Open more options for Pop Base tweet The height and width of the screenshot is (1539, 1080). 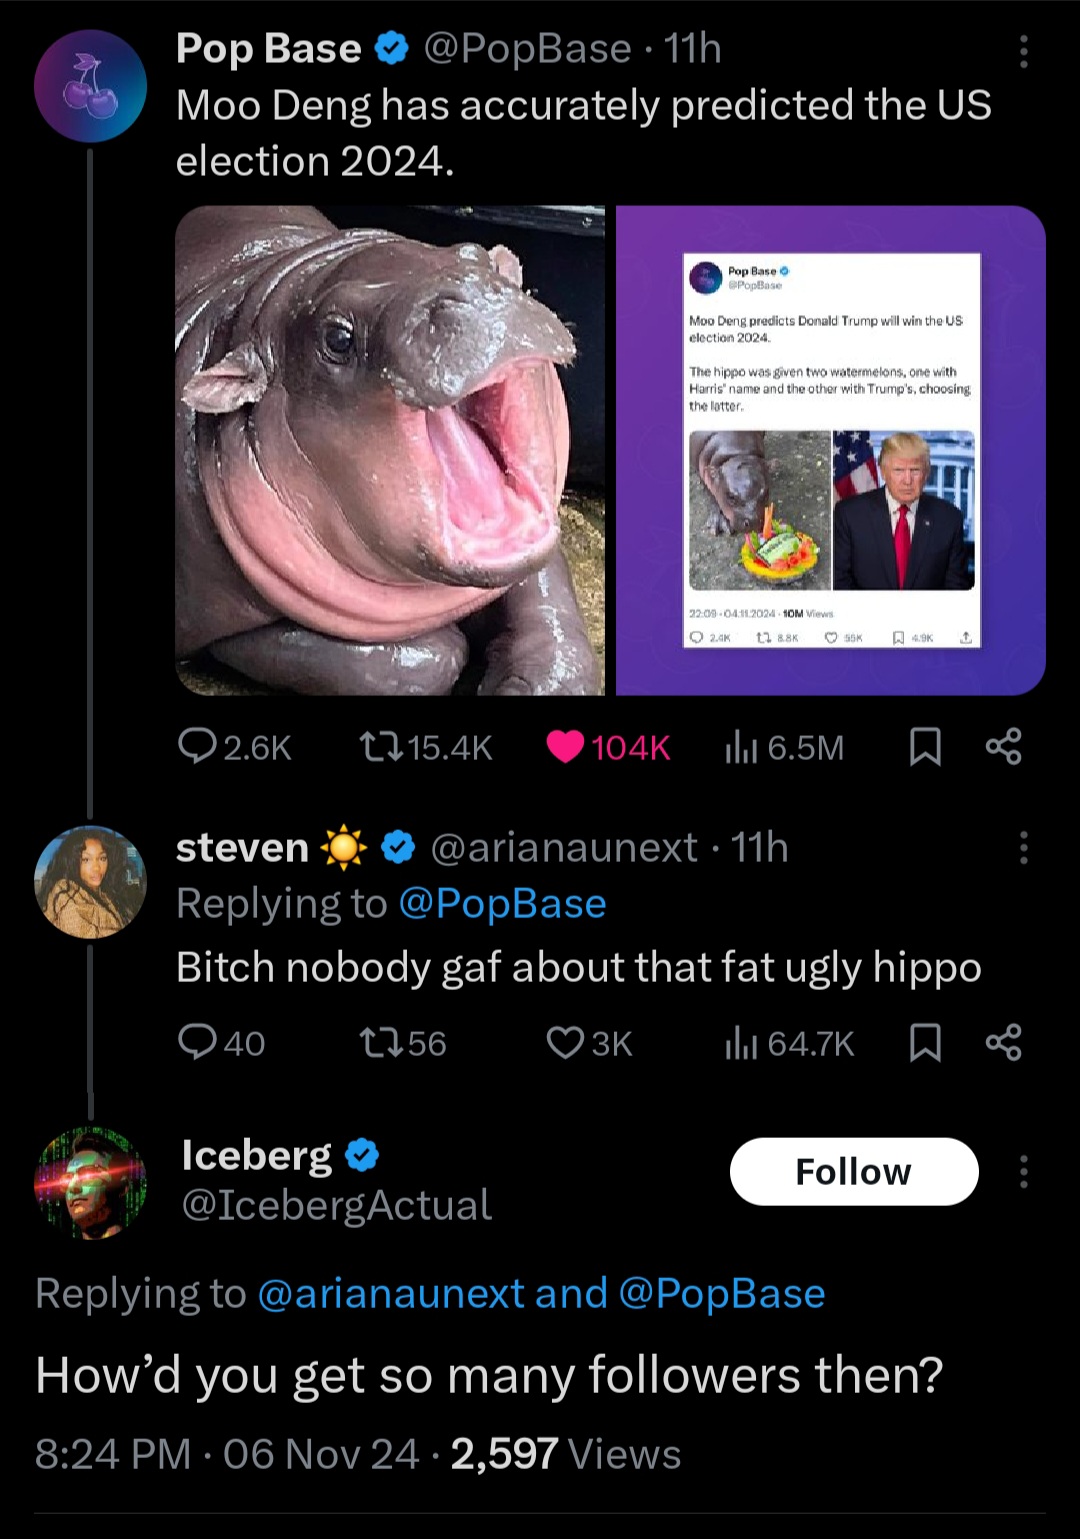[x=1023, y=51]
